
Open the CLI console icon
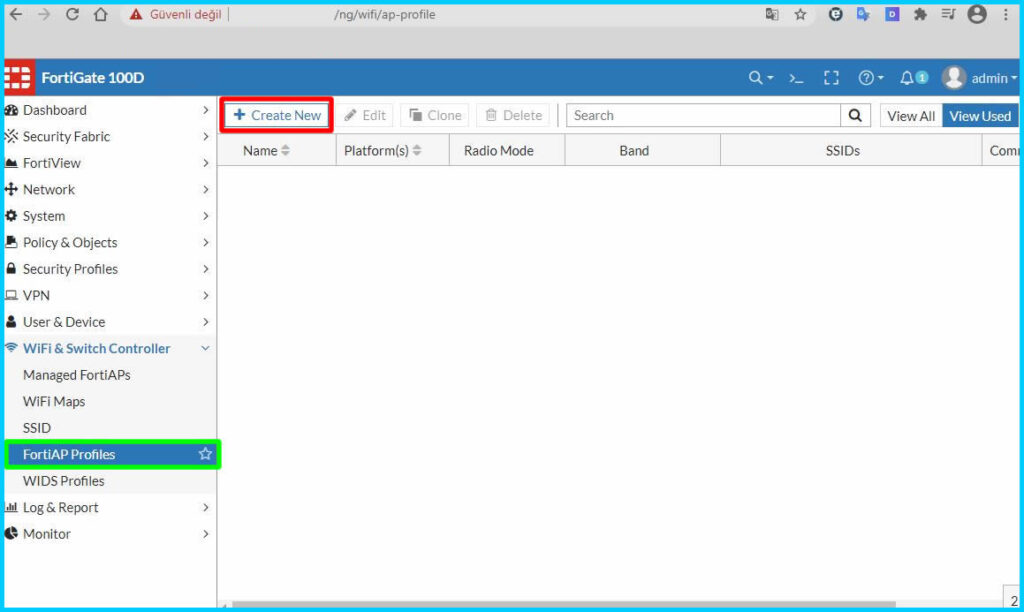[795, 78]
